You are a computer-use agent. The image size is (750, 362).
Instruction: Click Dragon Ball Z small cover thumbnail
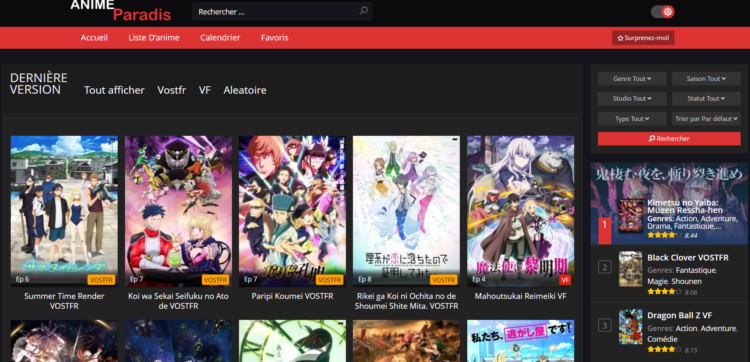pyautogui.click(x=630, y=327)
